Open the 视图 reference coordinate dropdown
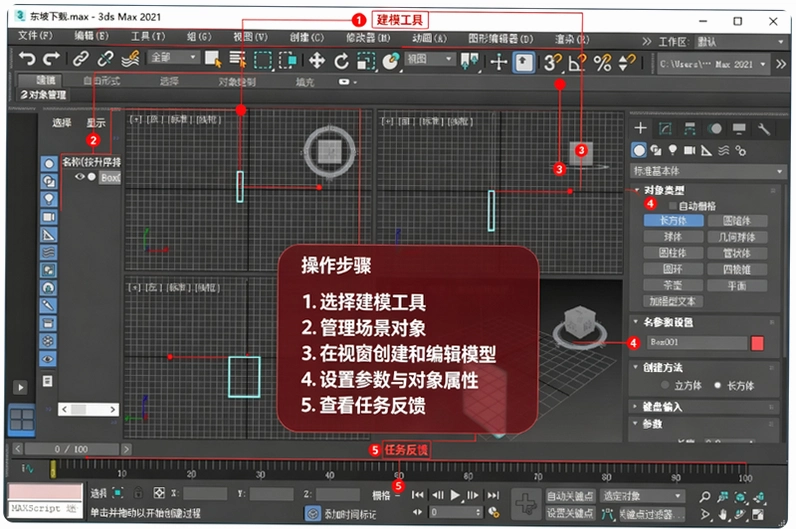Screen dimensions: 796x529 tap(429, 59)
